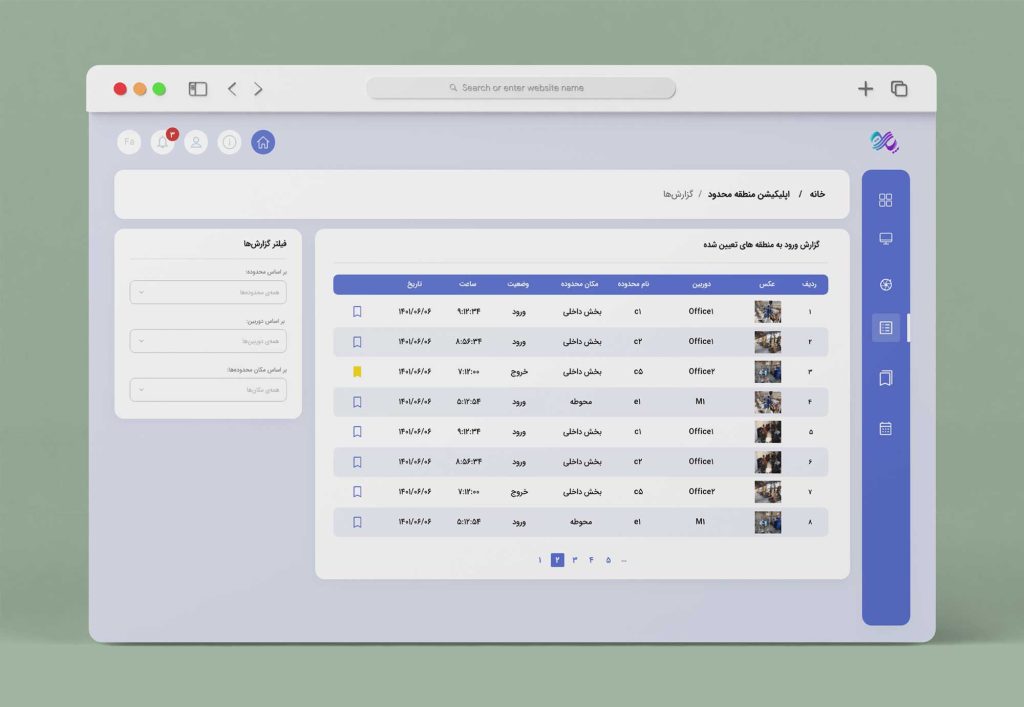The height and width of the screenshot is (707, 1024).
Task: Open the calendar icon in sidebar
Action: click(885, 429)
